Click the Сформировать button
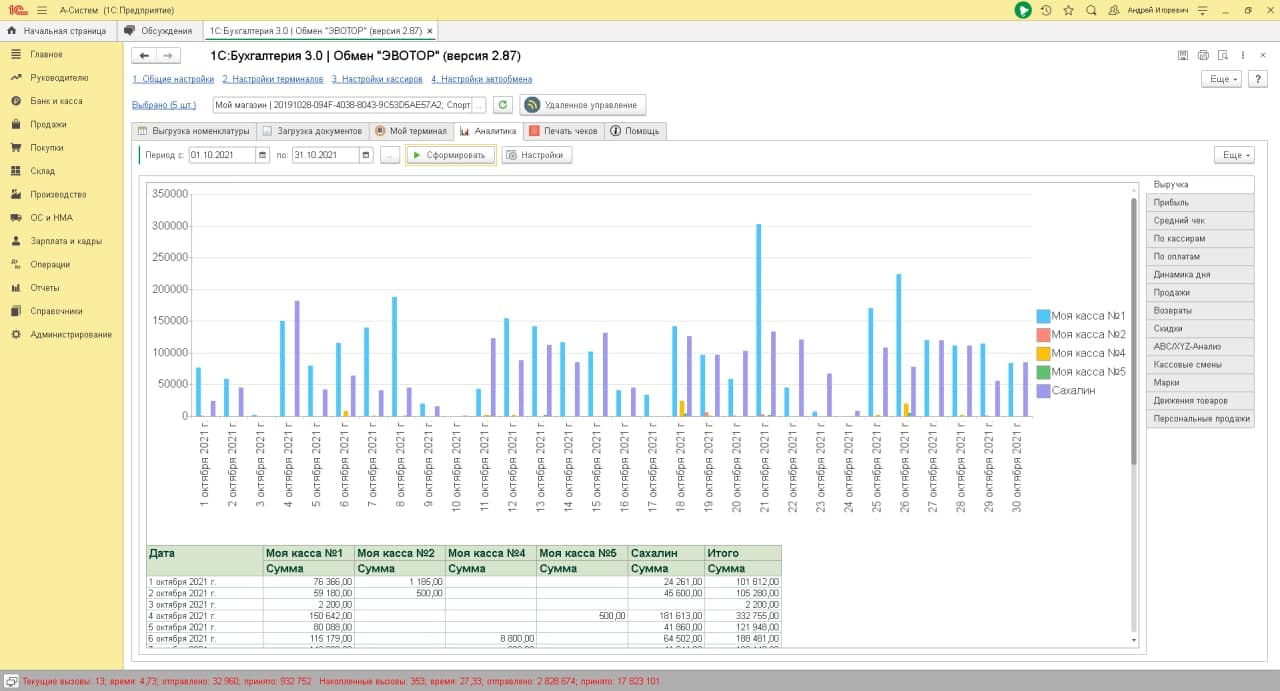This screenshot has width=1280, height=691. [x=450, y=155]
